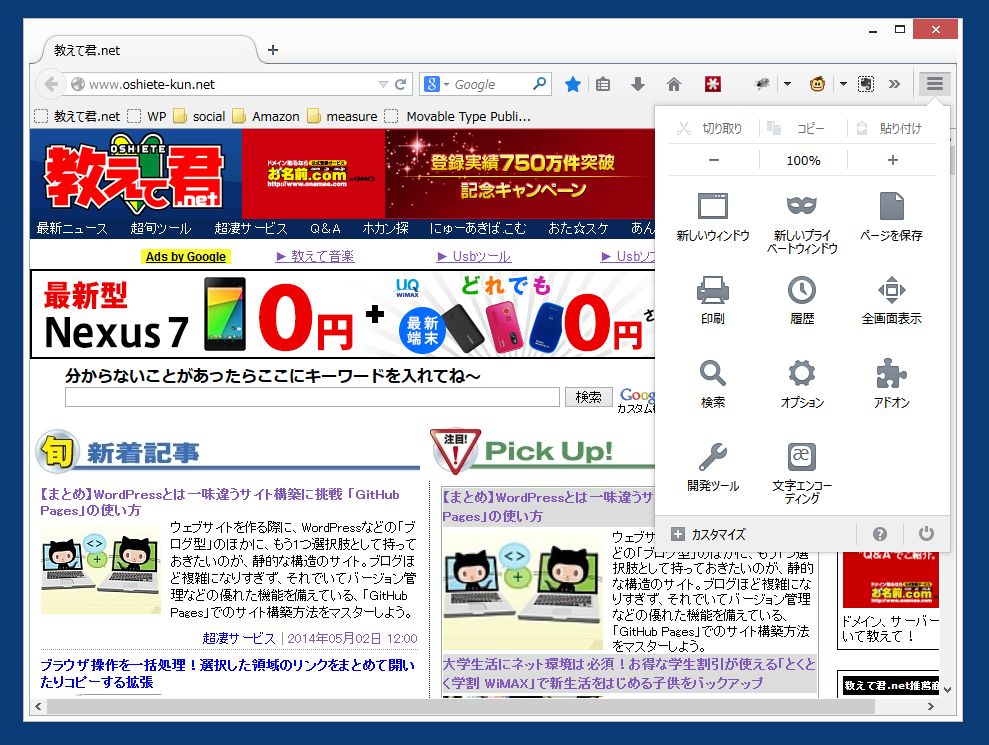
Task: Open Q&A site nav item
Action: 325,228
